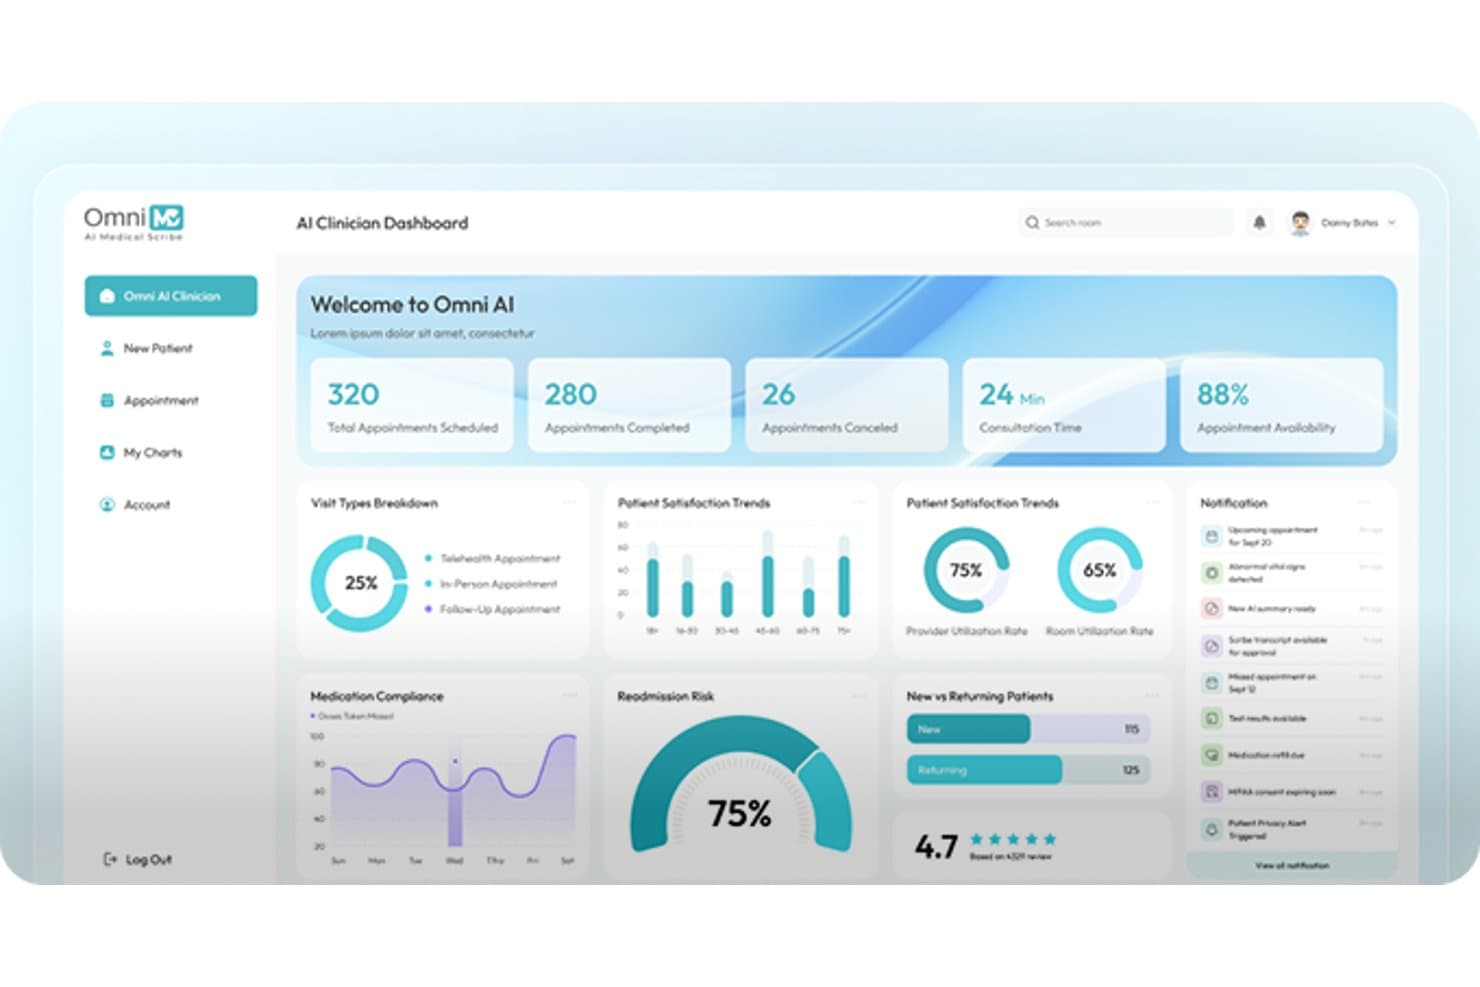1480x987 pixels.
Task: Click the Follow-Up Appointment legend entry
Action: (x=492, y=609)
